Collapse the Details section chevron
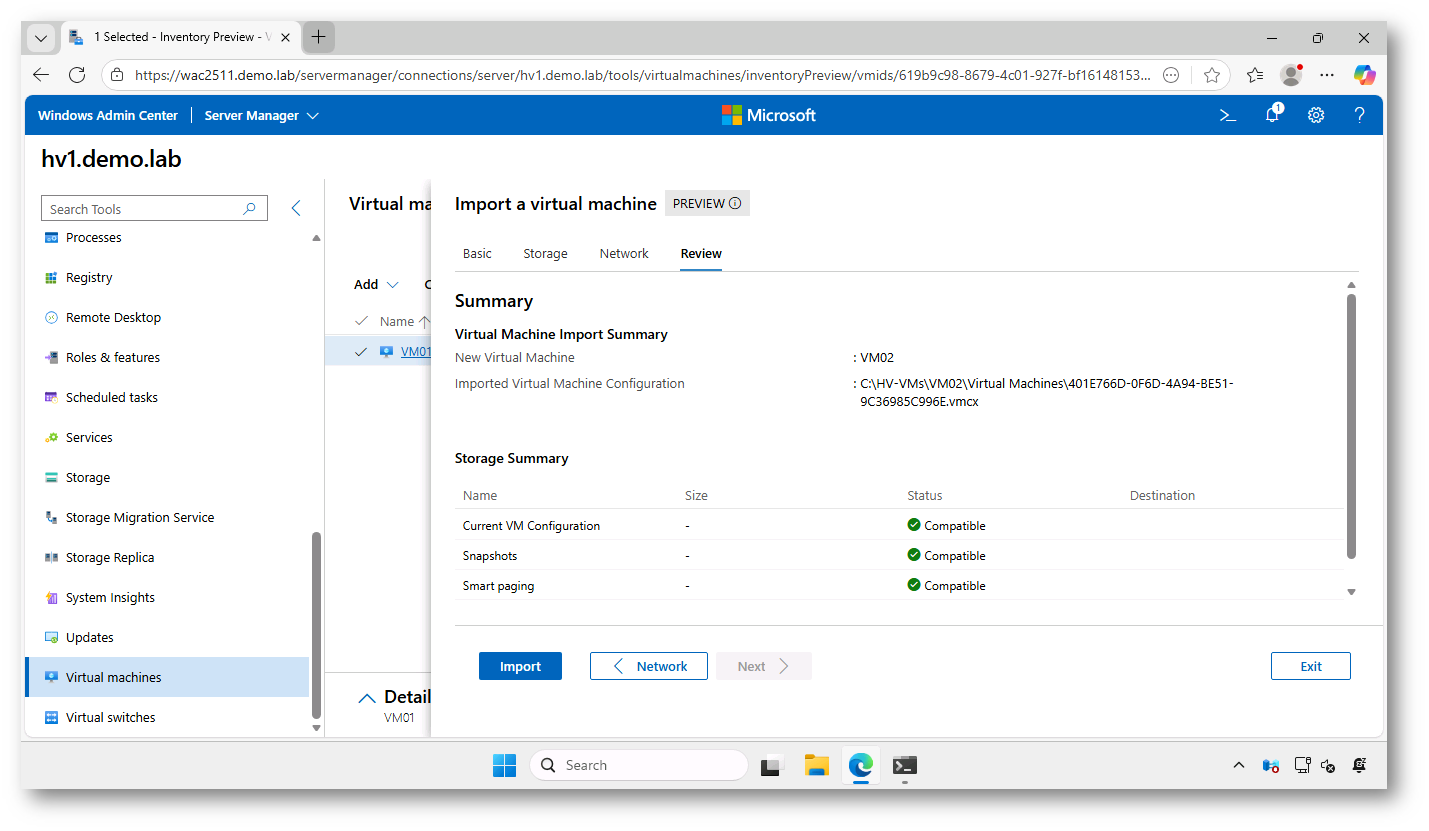 [367, 698]
